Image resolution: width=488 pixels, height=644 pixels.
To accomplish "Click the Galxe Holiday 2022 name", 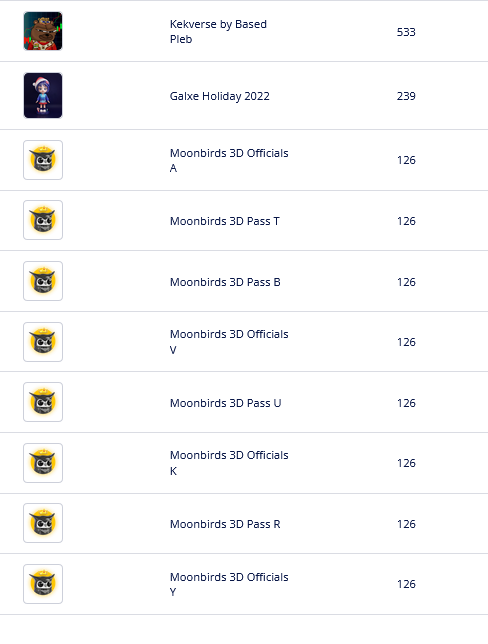I will pyautogui.click(x=220, y=96).
